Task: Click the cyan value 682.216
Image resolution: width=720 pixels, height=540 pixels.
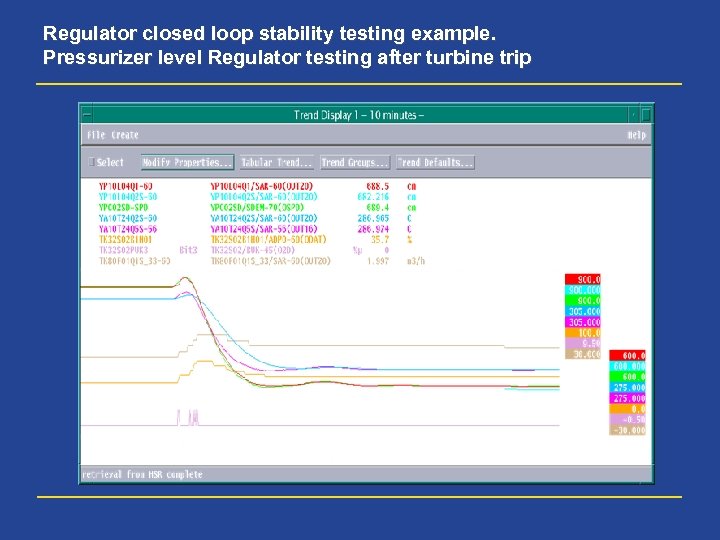Action: coord(373,197)
